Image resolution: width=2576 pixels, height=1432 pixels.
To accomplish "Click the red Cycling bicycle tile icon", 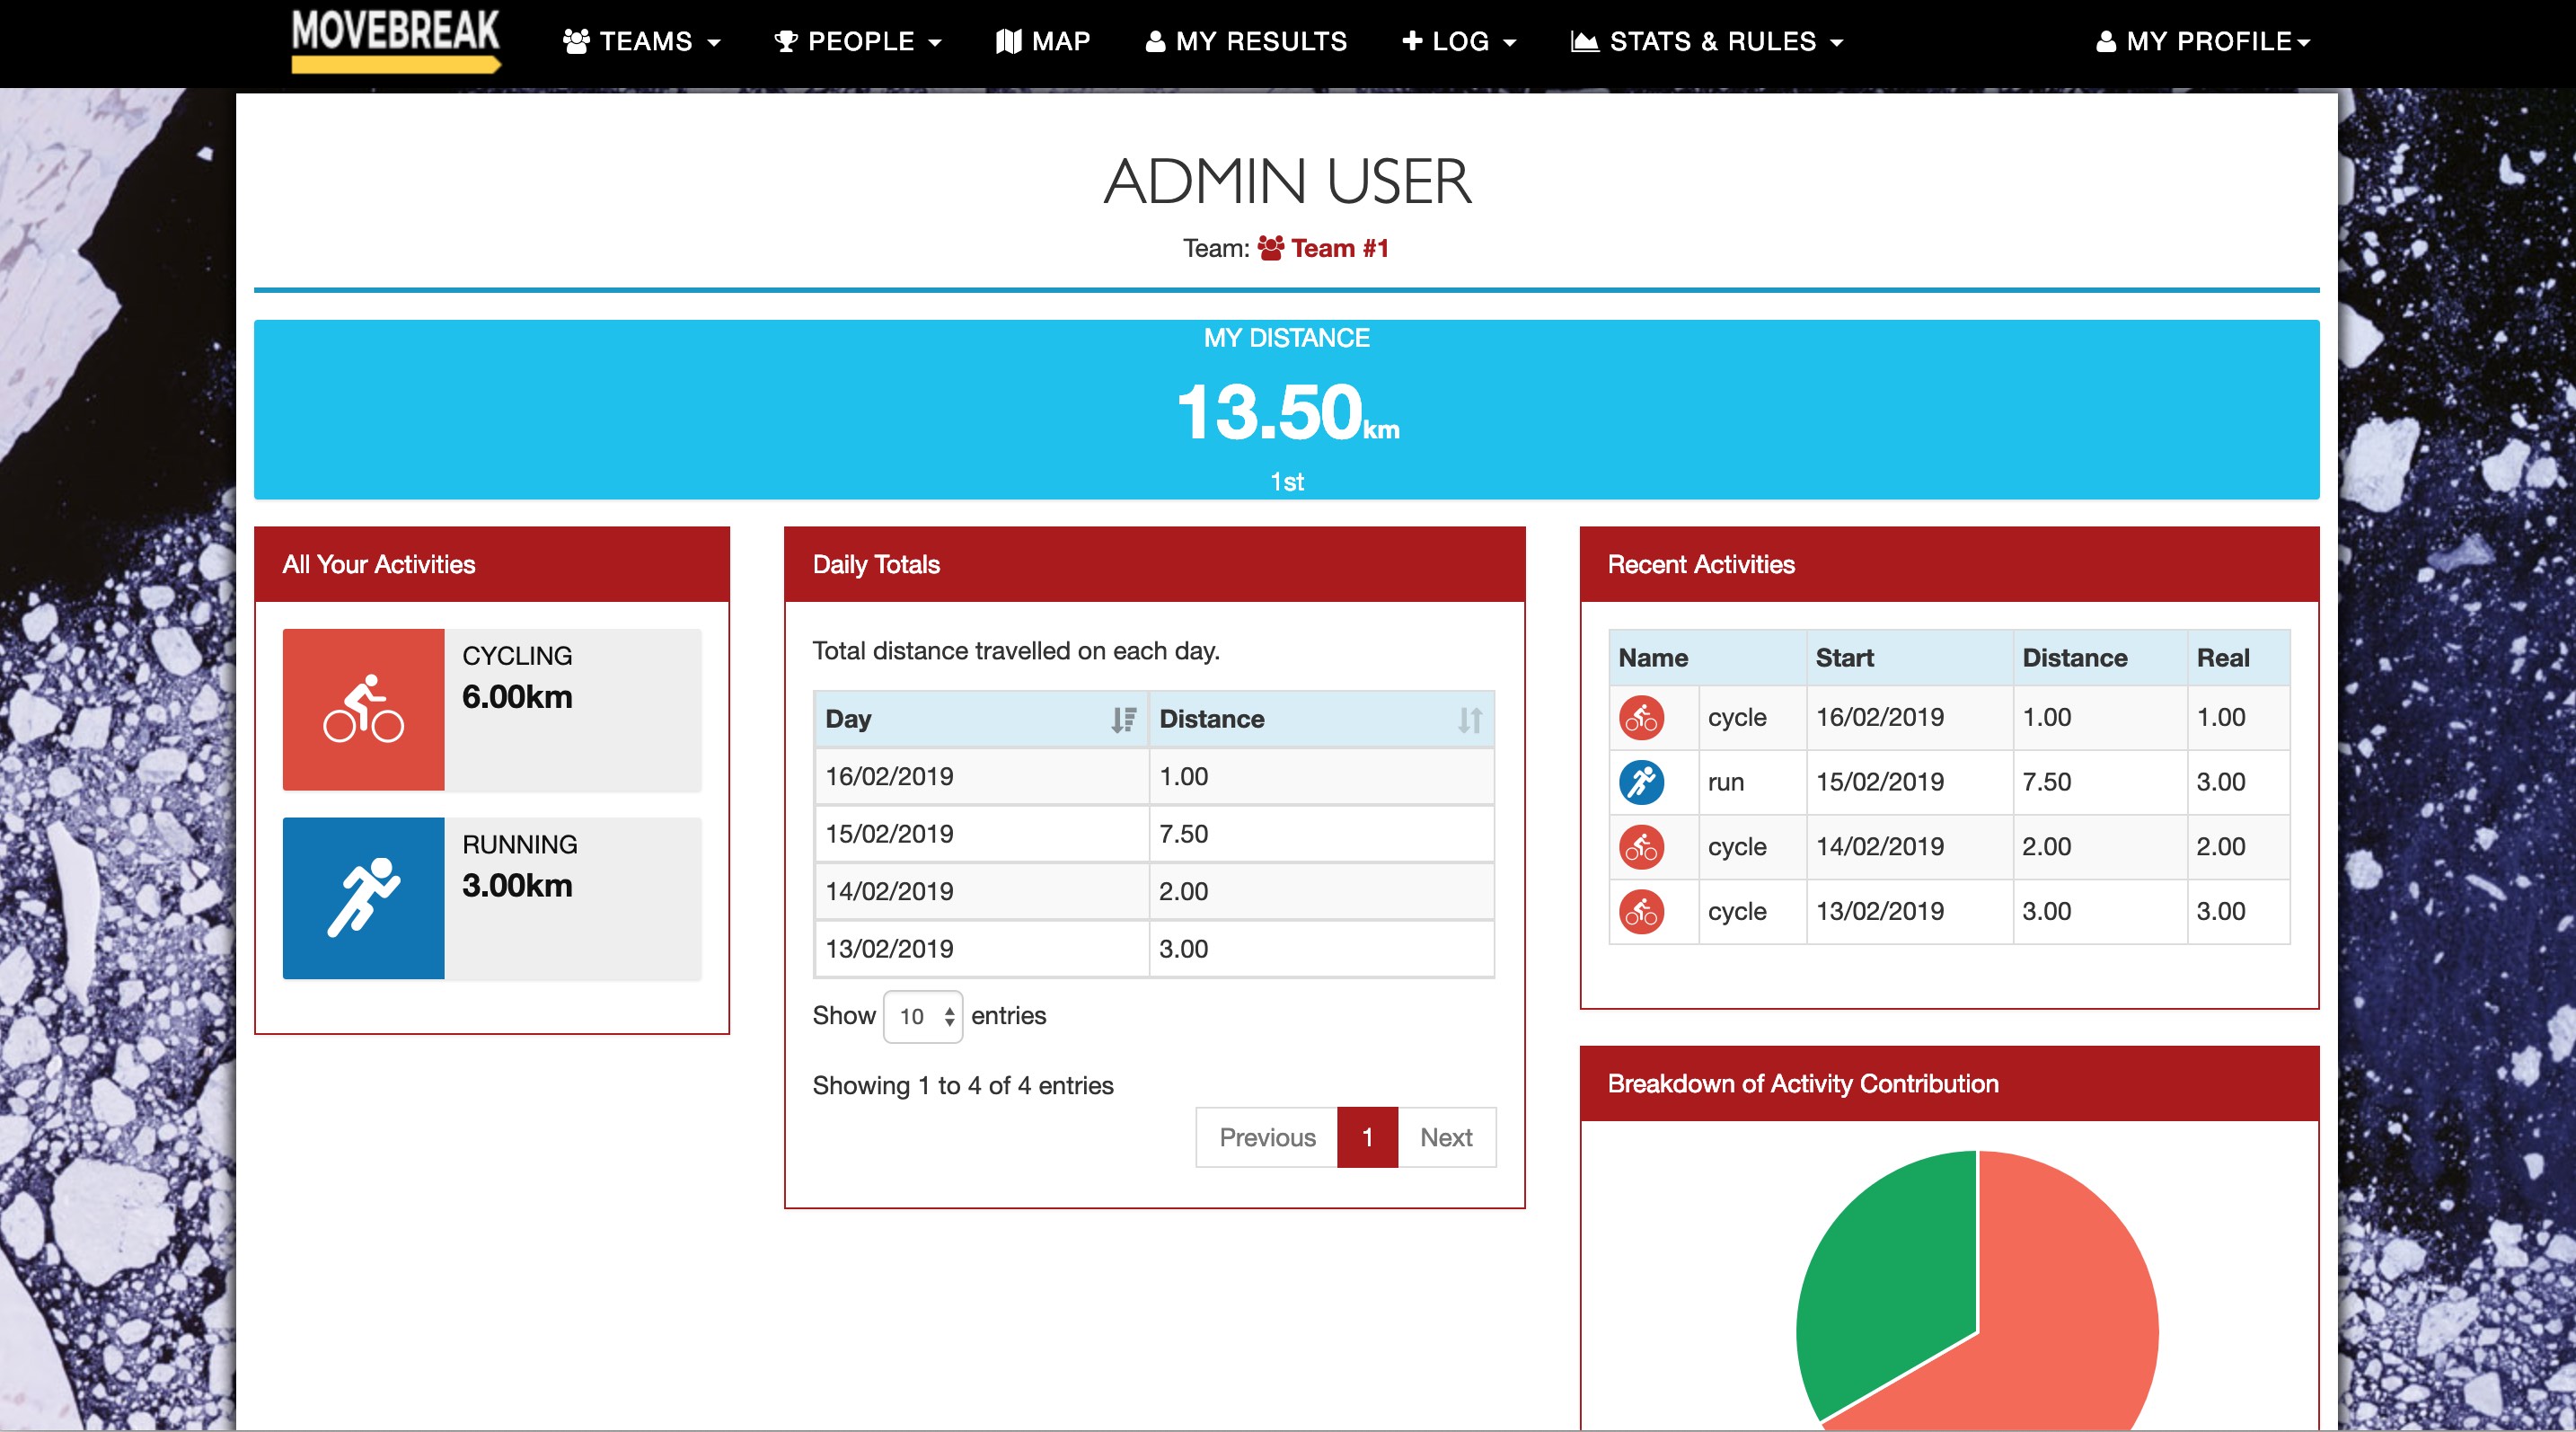I will 364,709.
